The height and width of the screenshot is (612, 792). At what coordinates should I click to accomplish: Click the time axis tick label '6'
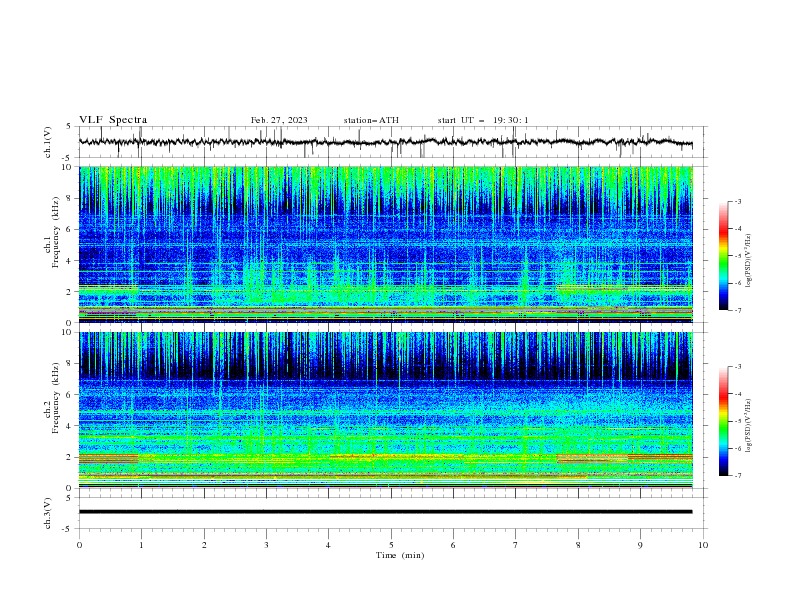[x=453, y=545]
